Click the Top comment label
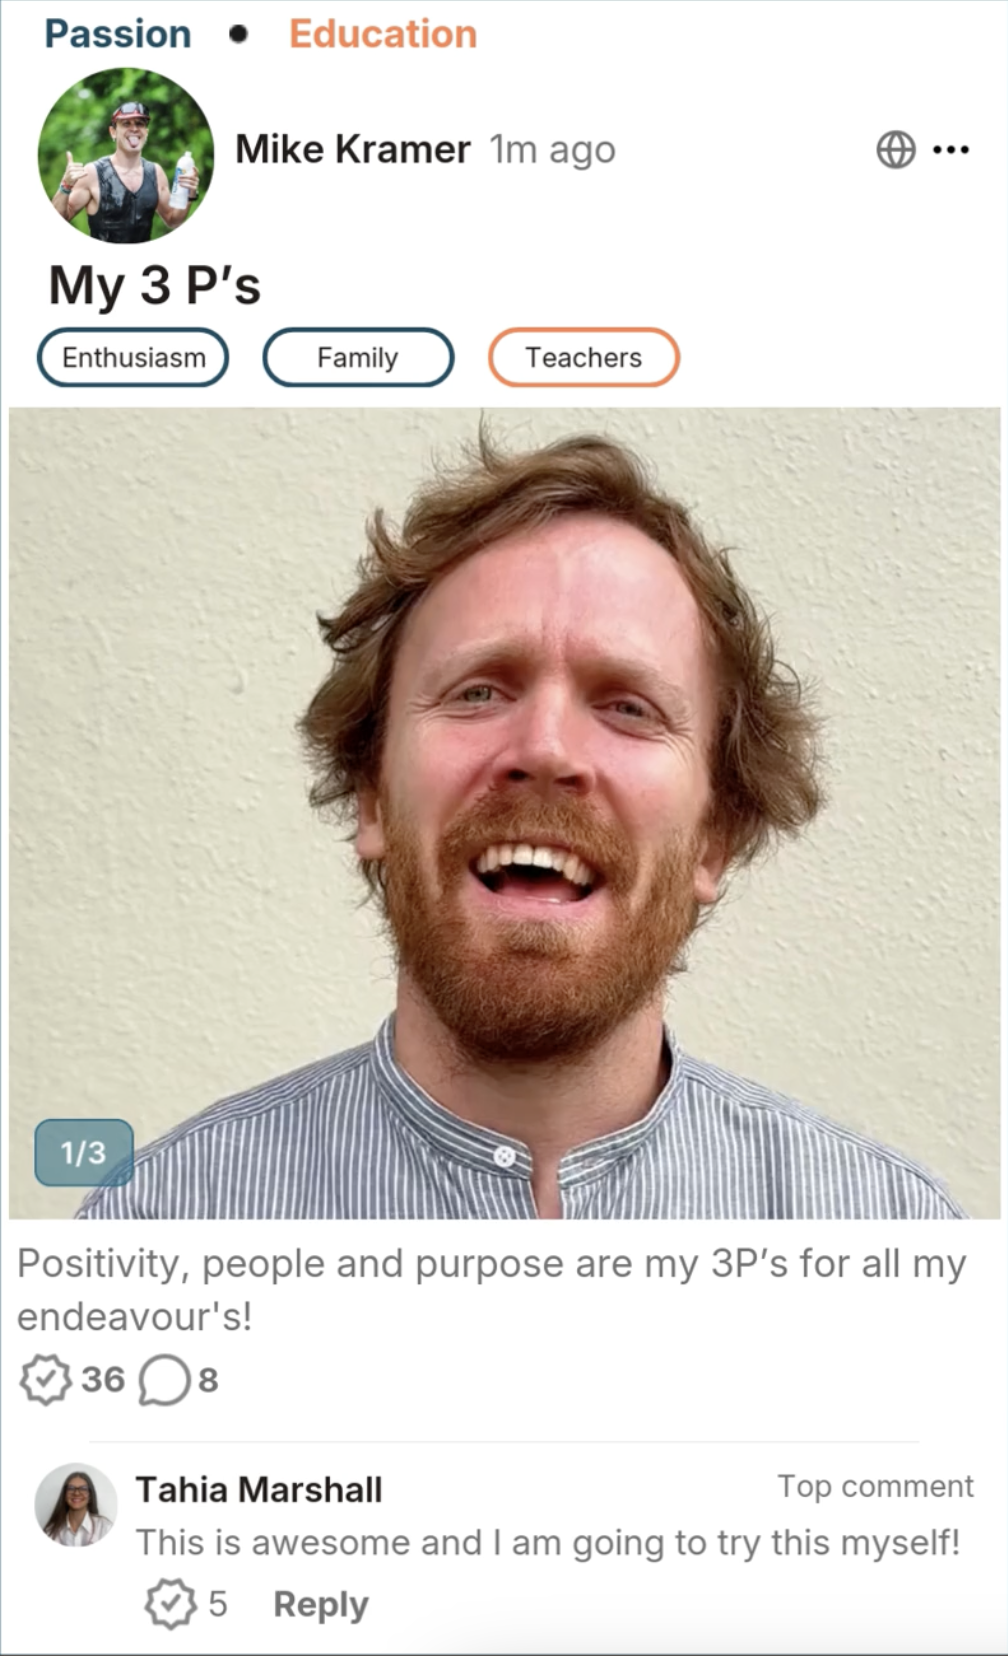Screen dimensions: 1008x1656 [876, 1486]
